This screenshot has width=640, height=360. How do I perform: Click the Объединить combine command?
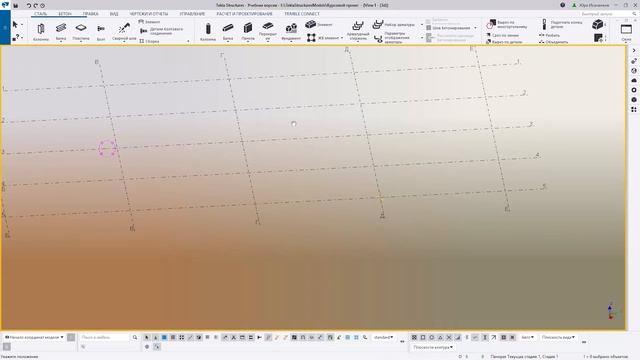pyautogui.click(x=553, y=42)
